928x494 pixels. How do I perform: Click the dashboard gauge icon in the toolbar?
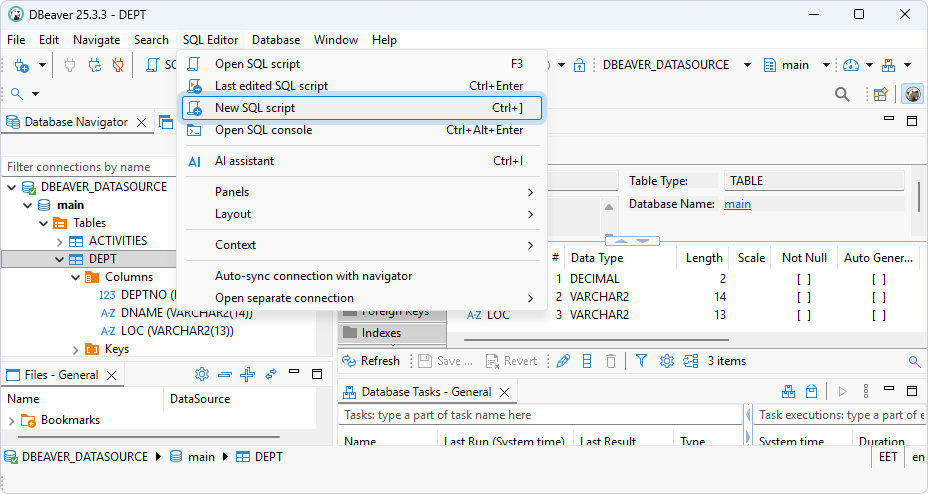851,65
